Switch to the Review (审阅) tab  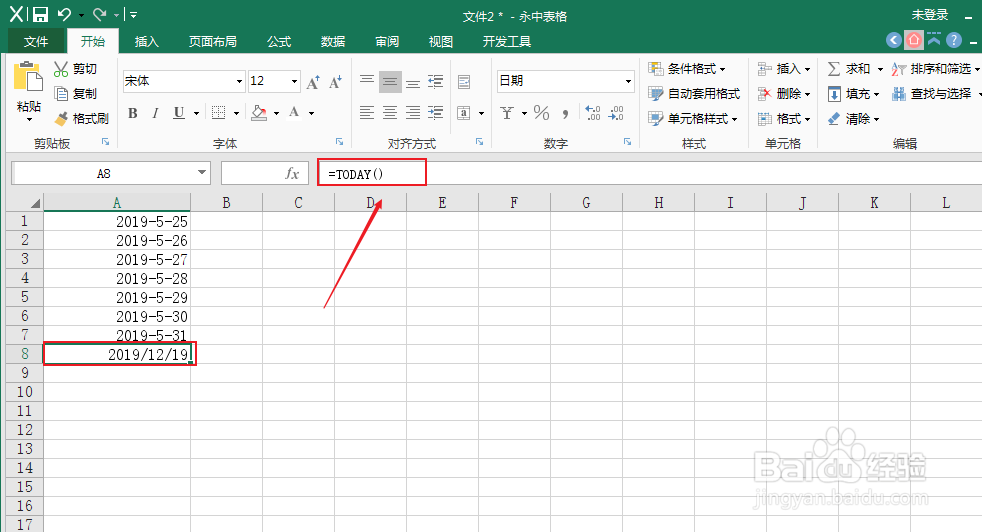[386, 41]
